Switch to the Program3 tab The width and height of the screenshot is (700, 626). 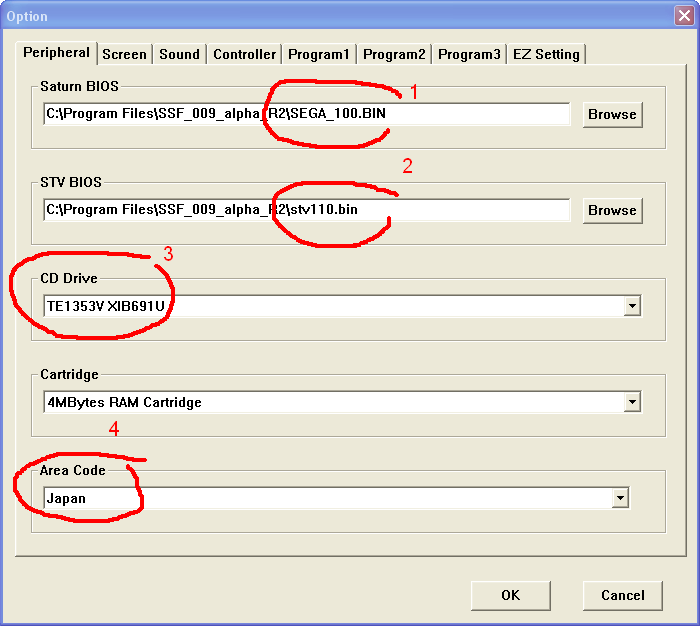pyautogui.click(x=468, y=54)
